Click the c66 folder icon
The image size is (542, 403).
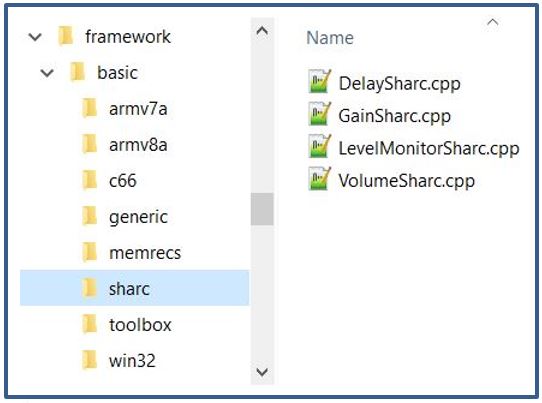tap(90, 180)
